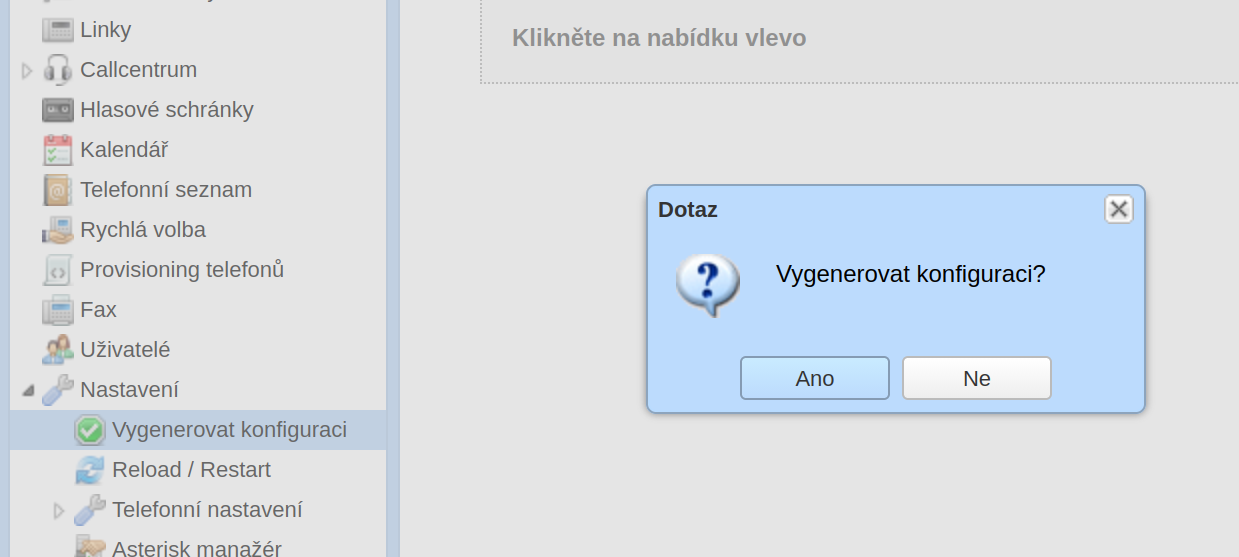The height and width of the screenshot is (557, 1239).
Task: Click the Linky phone icon
Action: pyautogui.click(x=58, y=30)
